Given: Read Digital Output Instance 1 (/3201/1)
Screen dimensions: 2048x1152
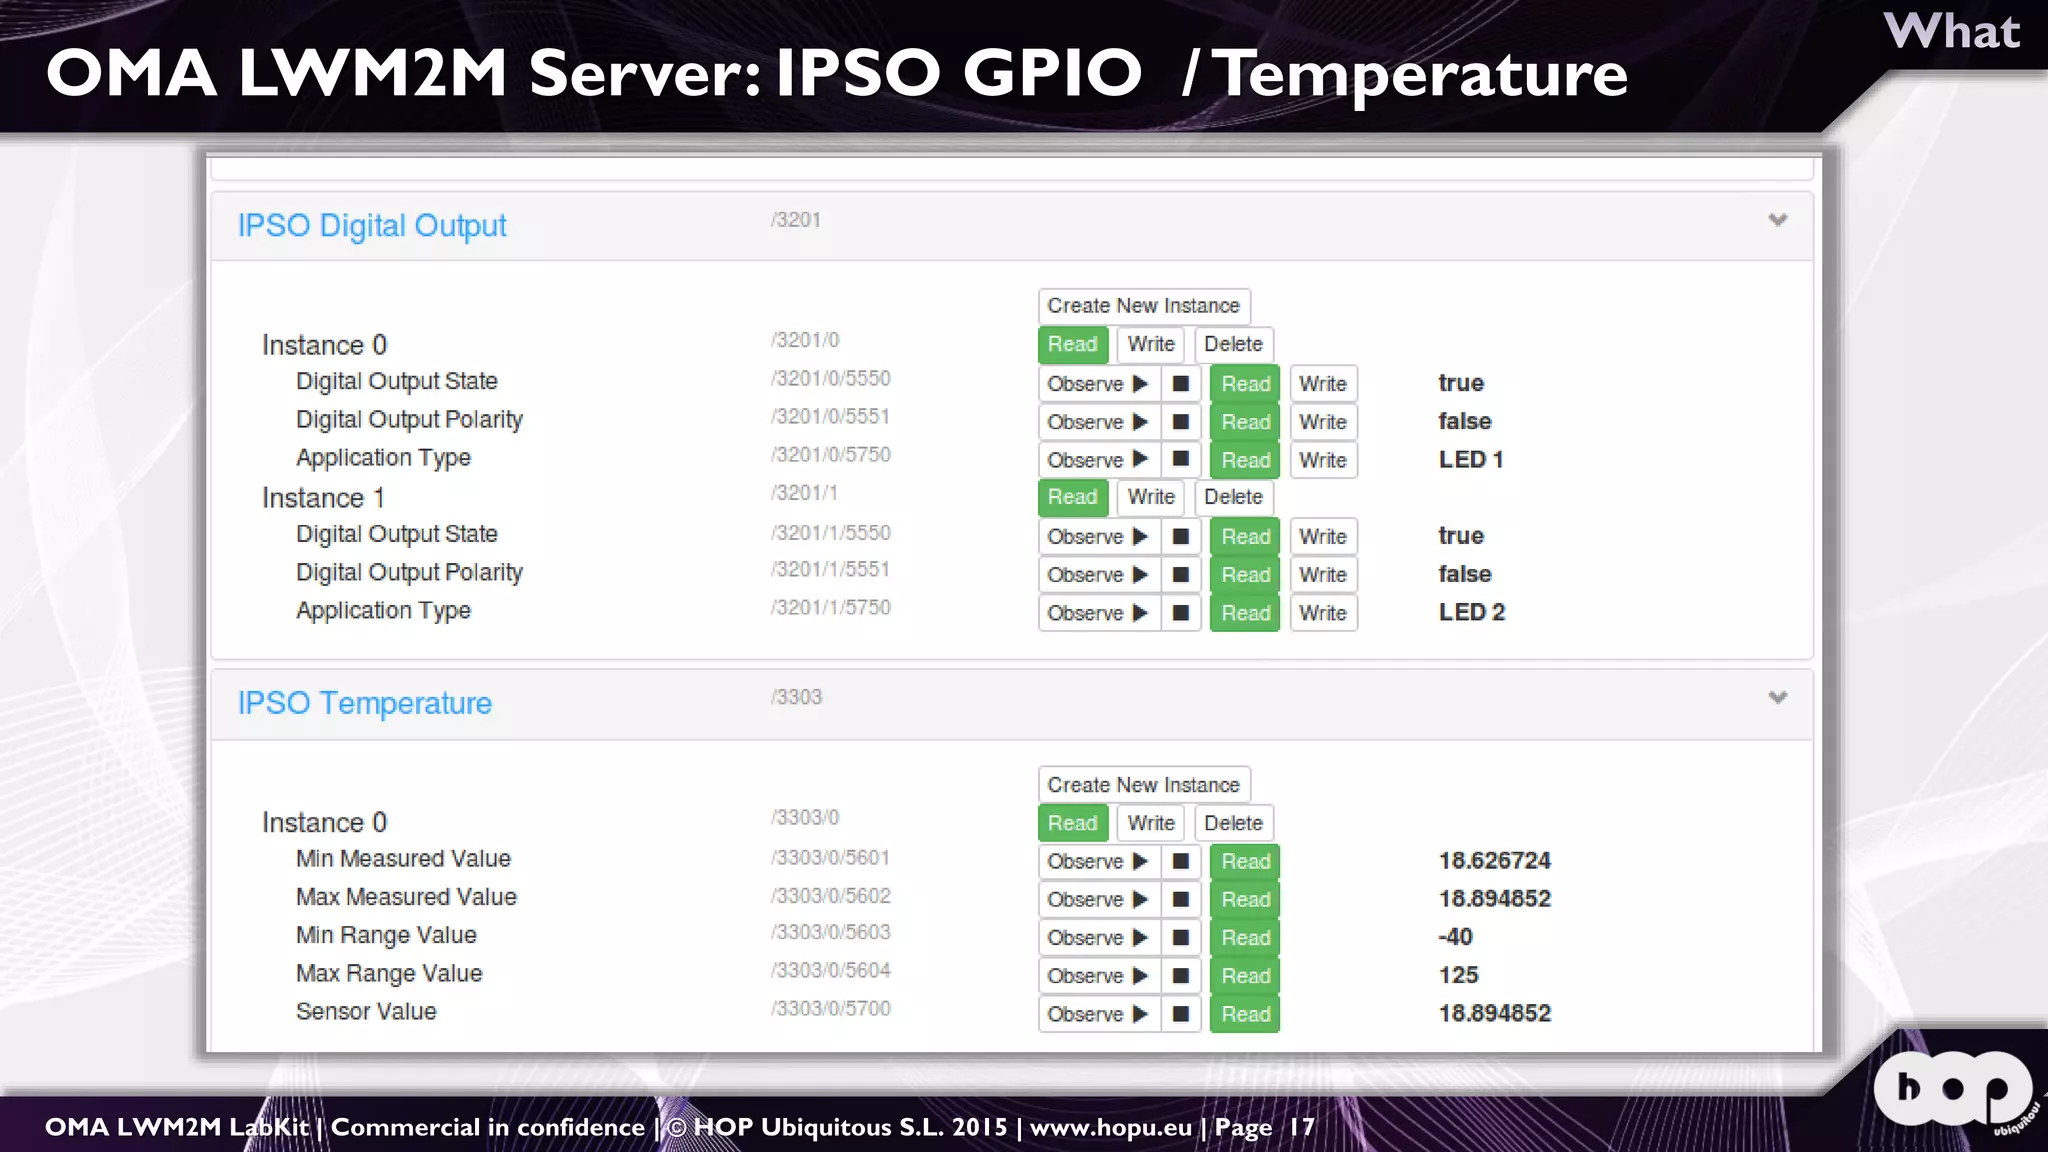Looking at the screenshot, I should [1073, 497].
